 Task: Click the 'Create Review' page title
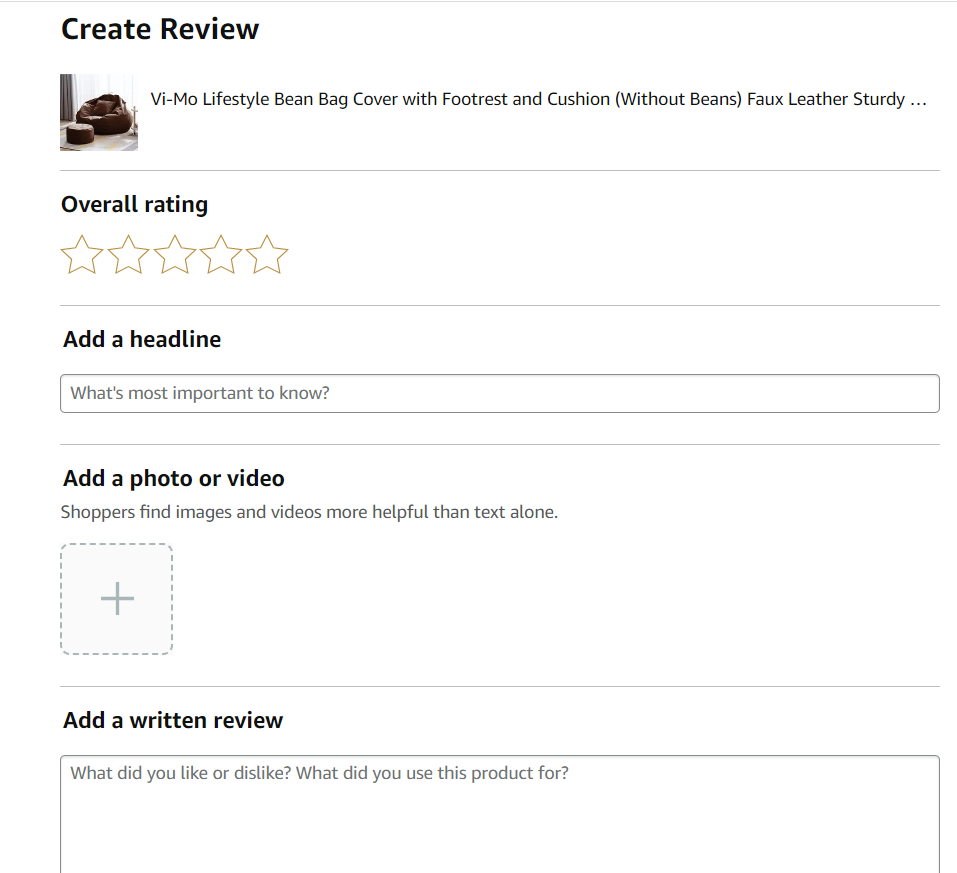click(x=160, y=29)
